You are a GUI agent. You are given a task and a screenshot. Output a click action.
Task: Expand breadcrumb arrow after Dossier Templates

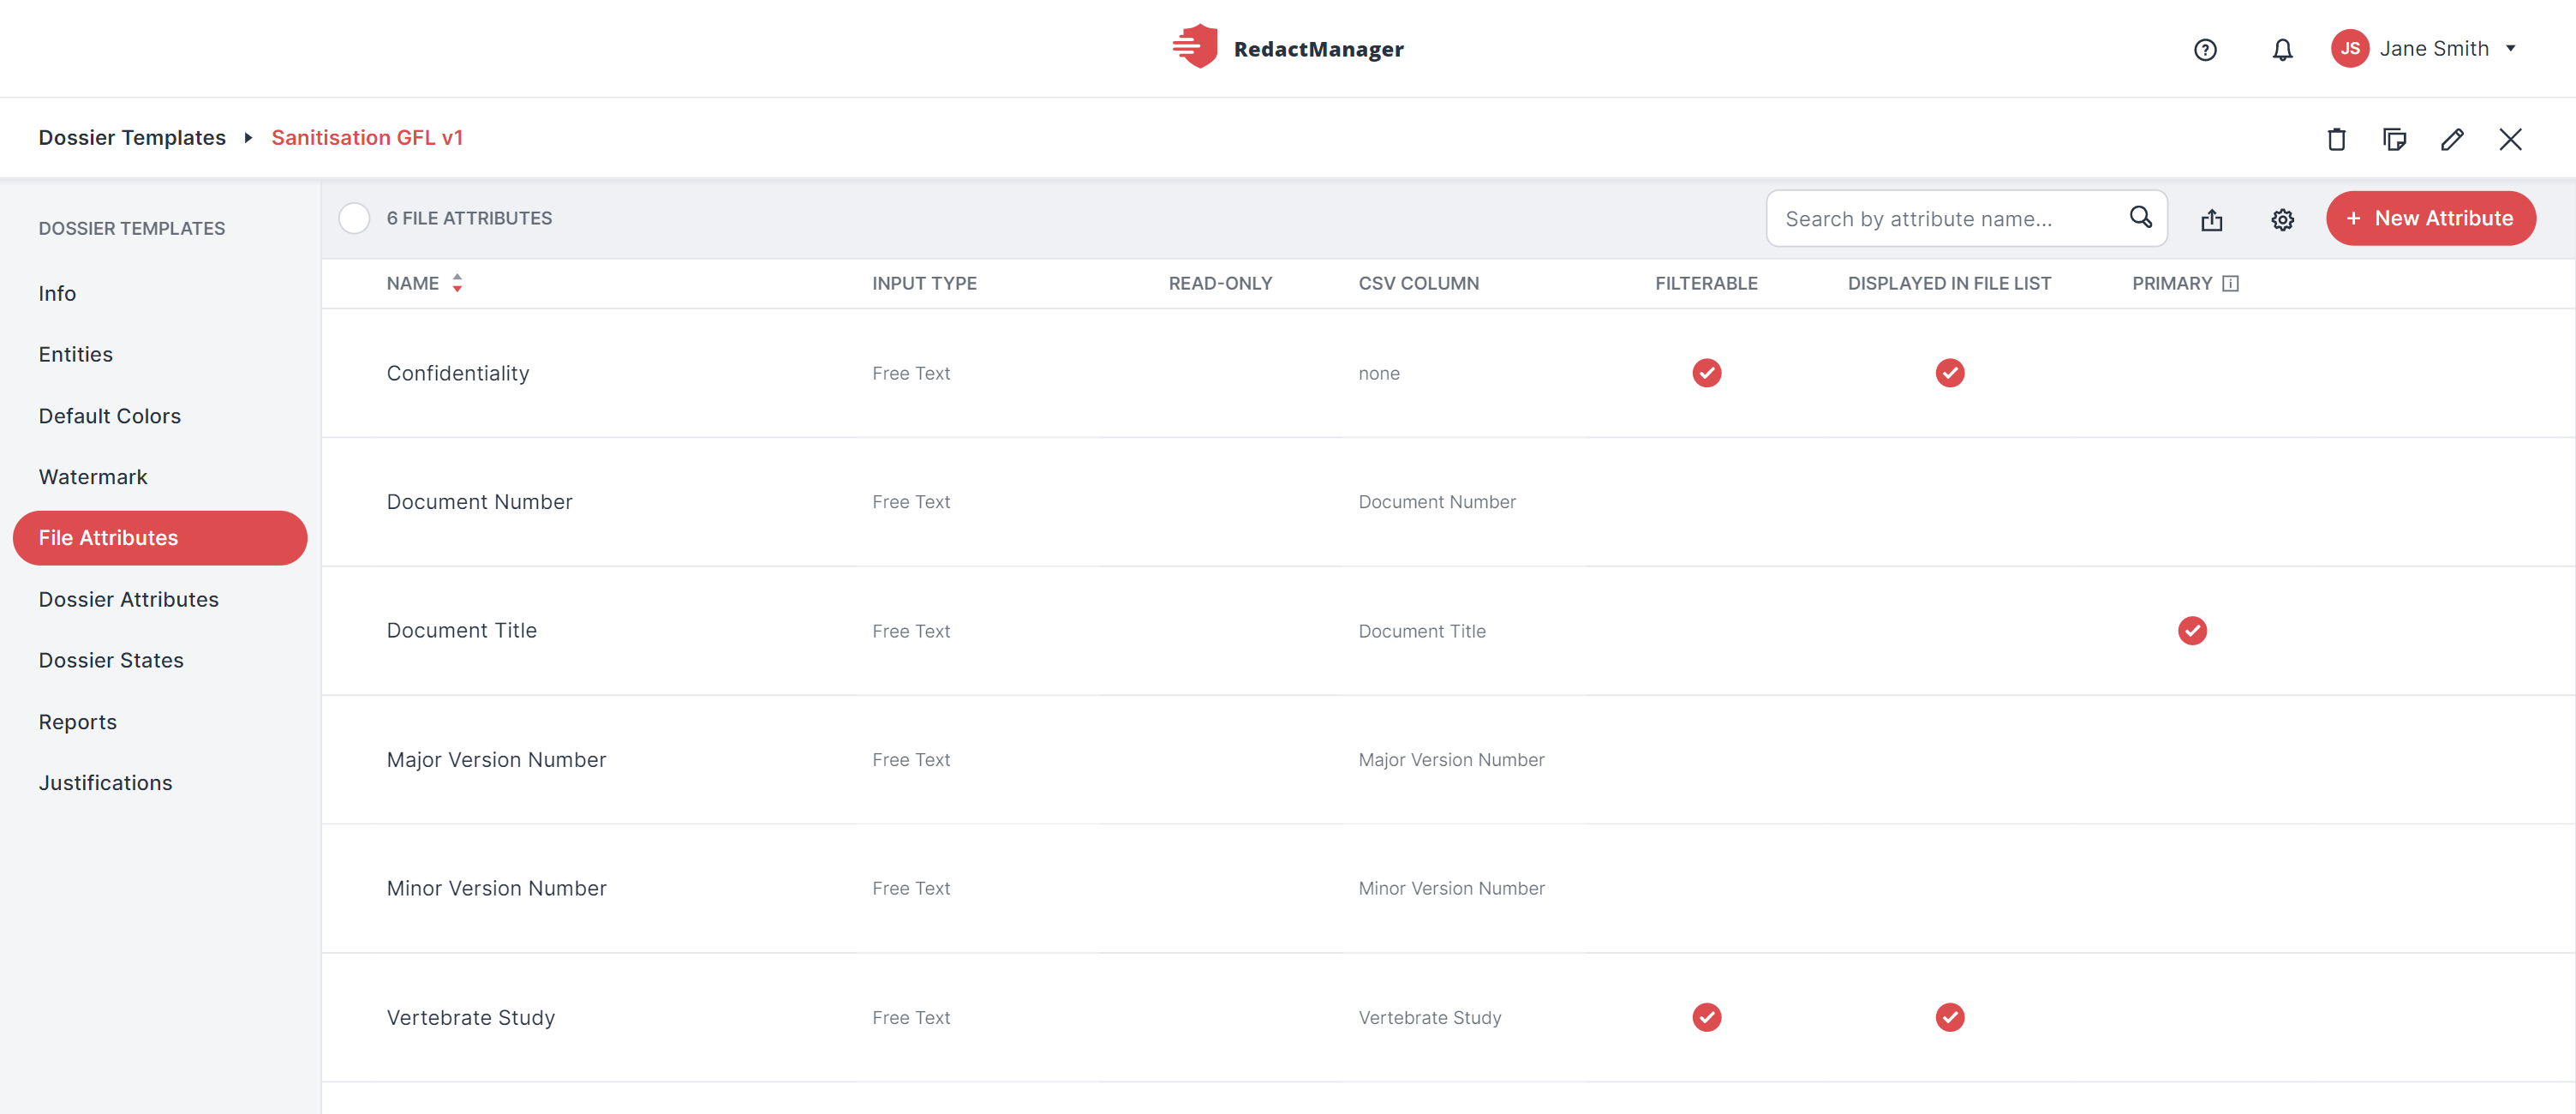pyautogui.click(x=248, y=138)
